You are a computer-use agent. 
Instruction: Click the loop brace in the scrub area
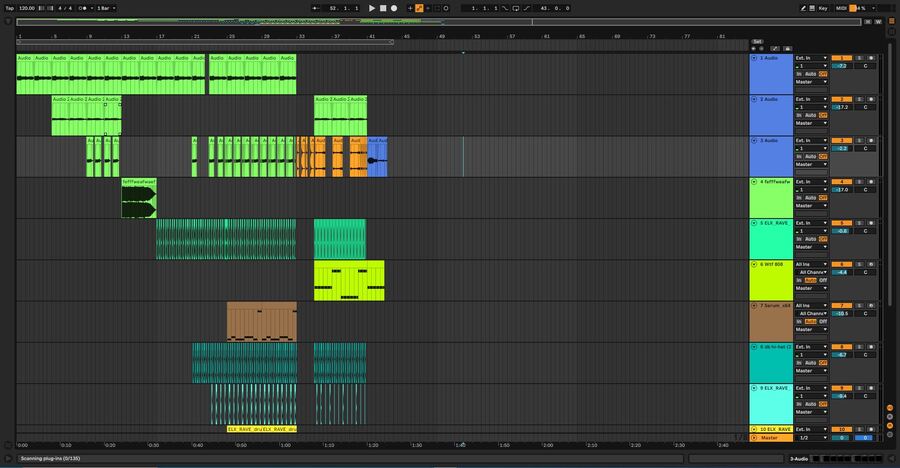[x=205, y=42]
